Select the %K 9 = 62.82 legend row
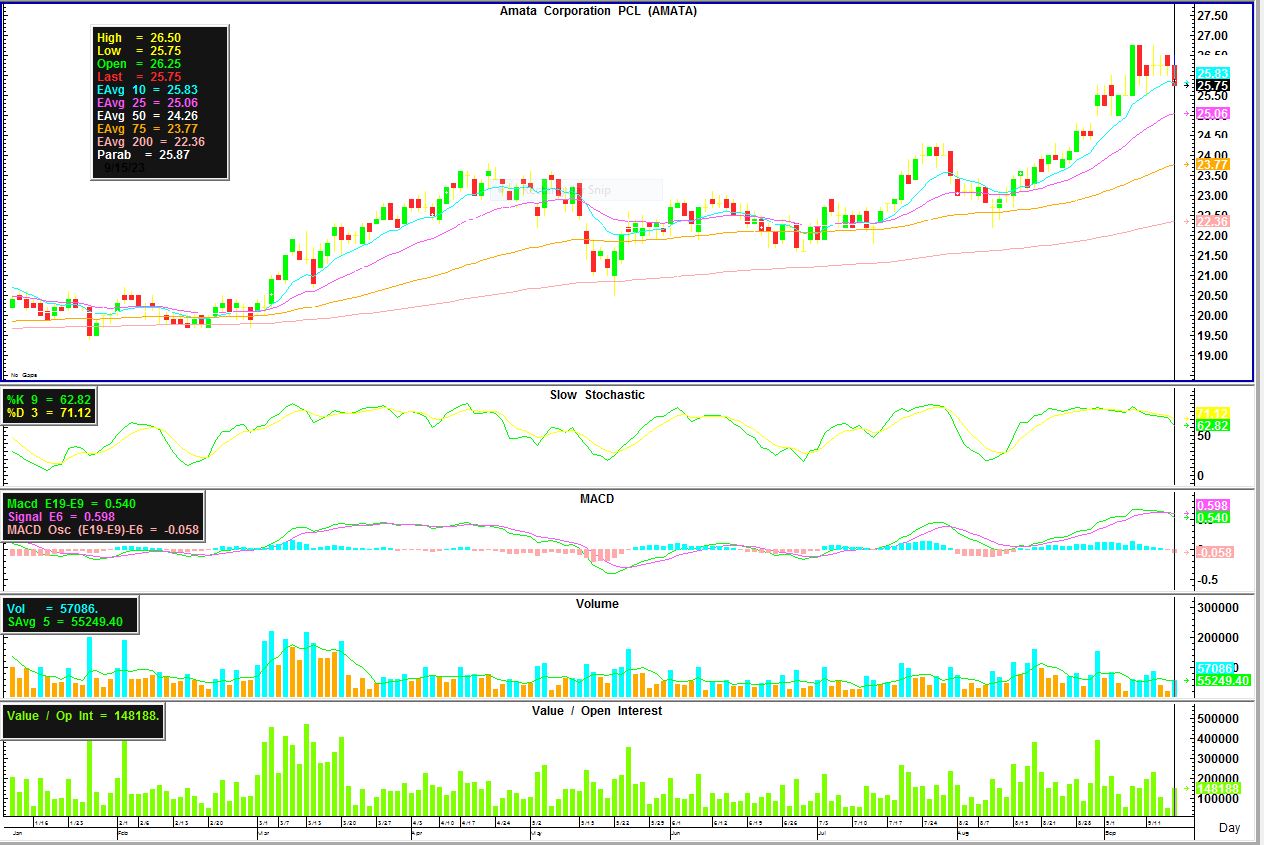This screenshot has height=845, width=1264. pyautogui.click(x=49, y=401)
